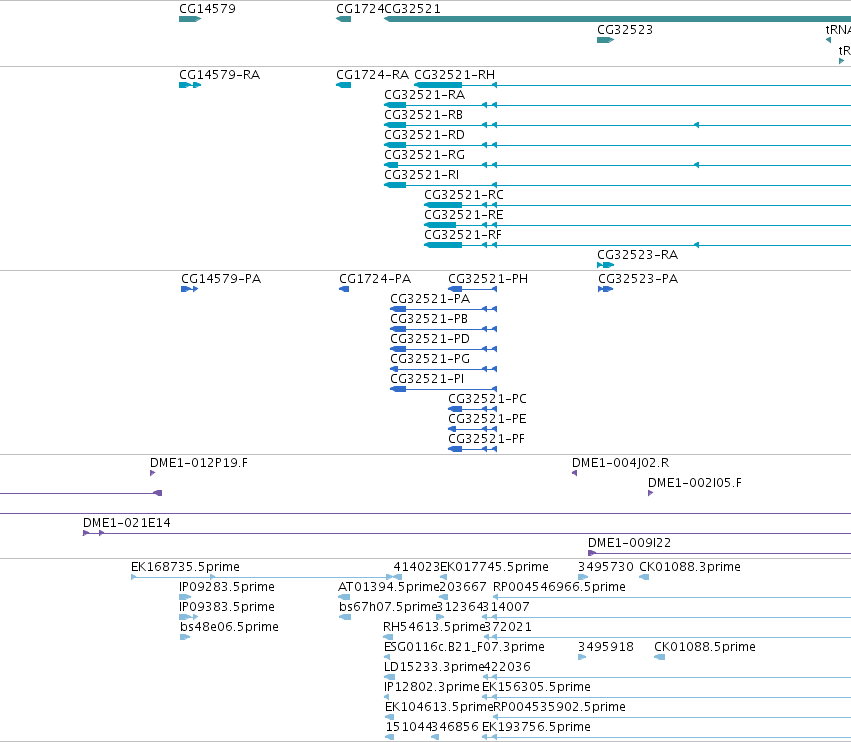Screen dimensions: 851x742
Task: Click protein CG32521-PA label
Action: click(x=430, y=299)
